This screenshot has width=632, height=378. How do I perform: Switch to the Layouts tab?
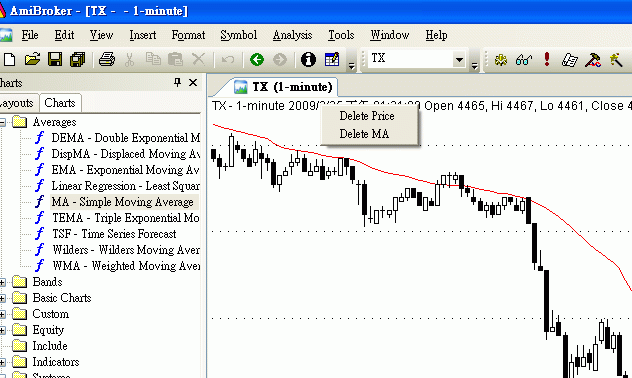tap(17, 103)
